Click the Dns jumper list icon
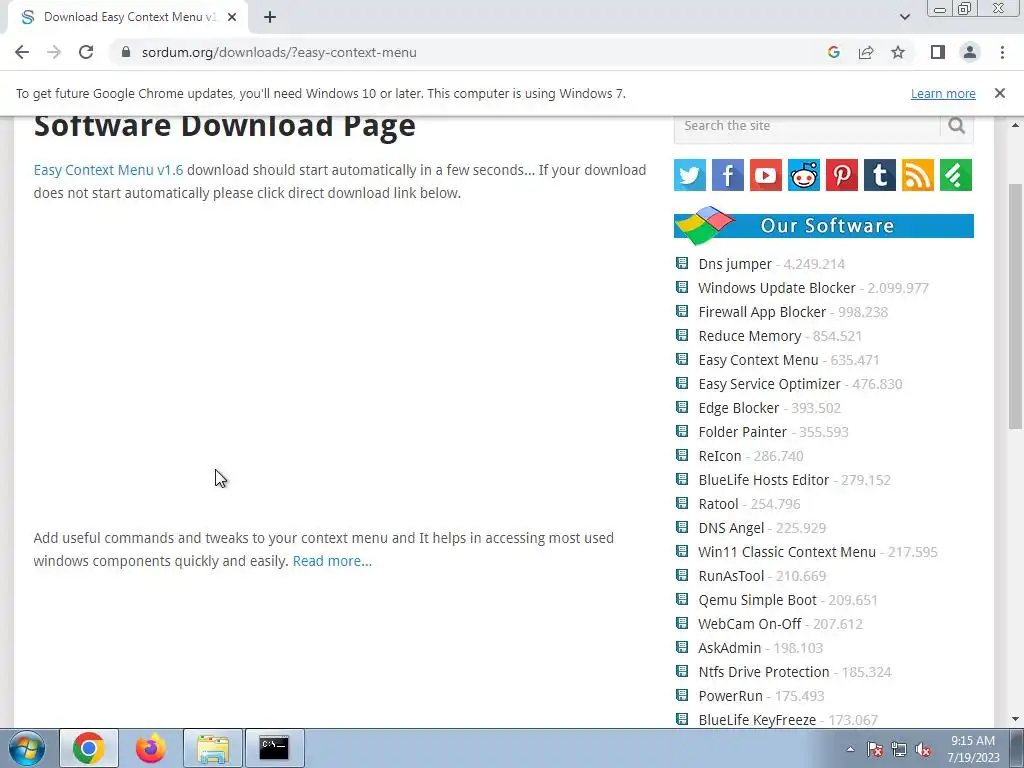The height and width of the screenshot is (768, 1024). click(x=682, y=263)
